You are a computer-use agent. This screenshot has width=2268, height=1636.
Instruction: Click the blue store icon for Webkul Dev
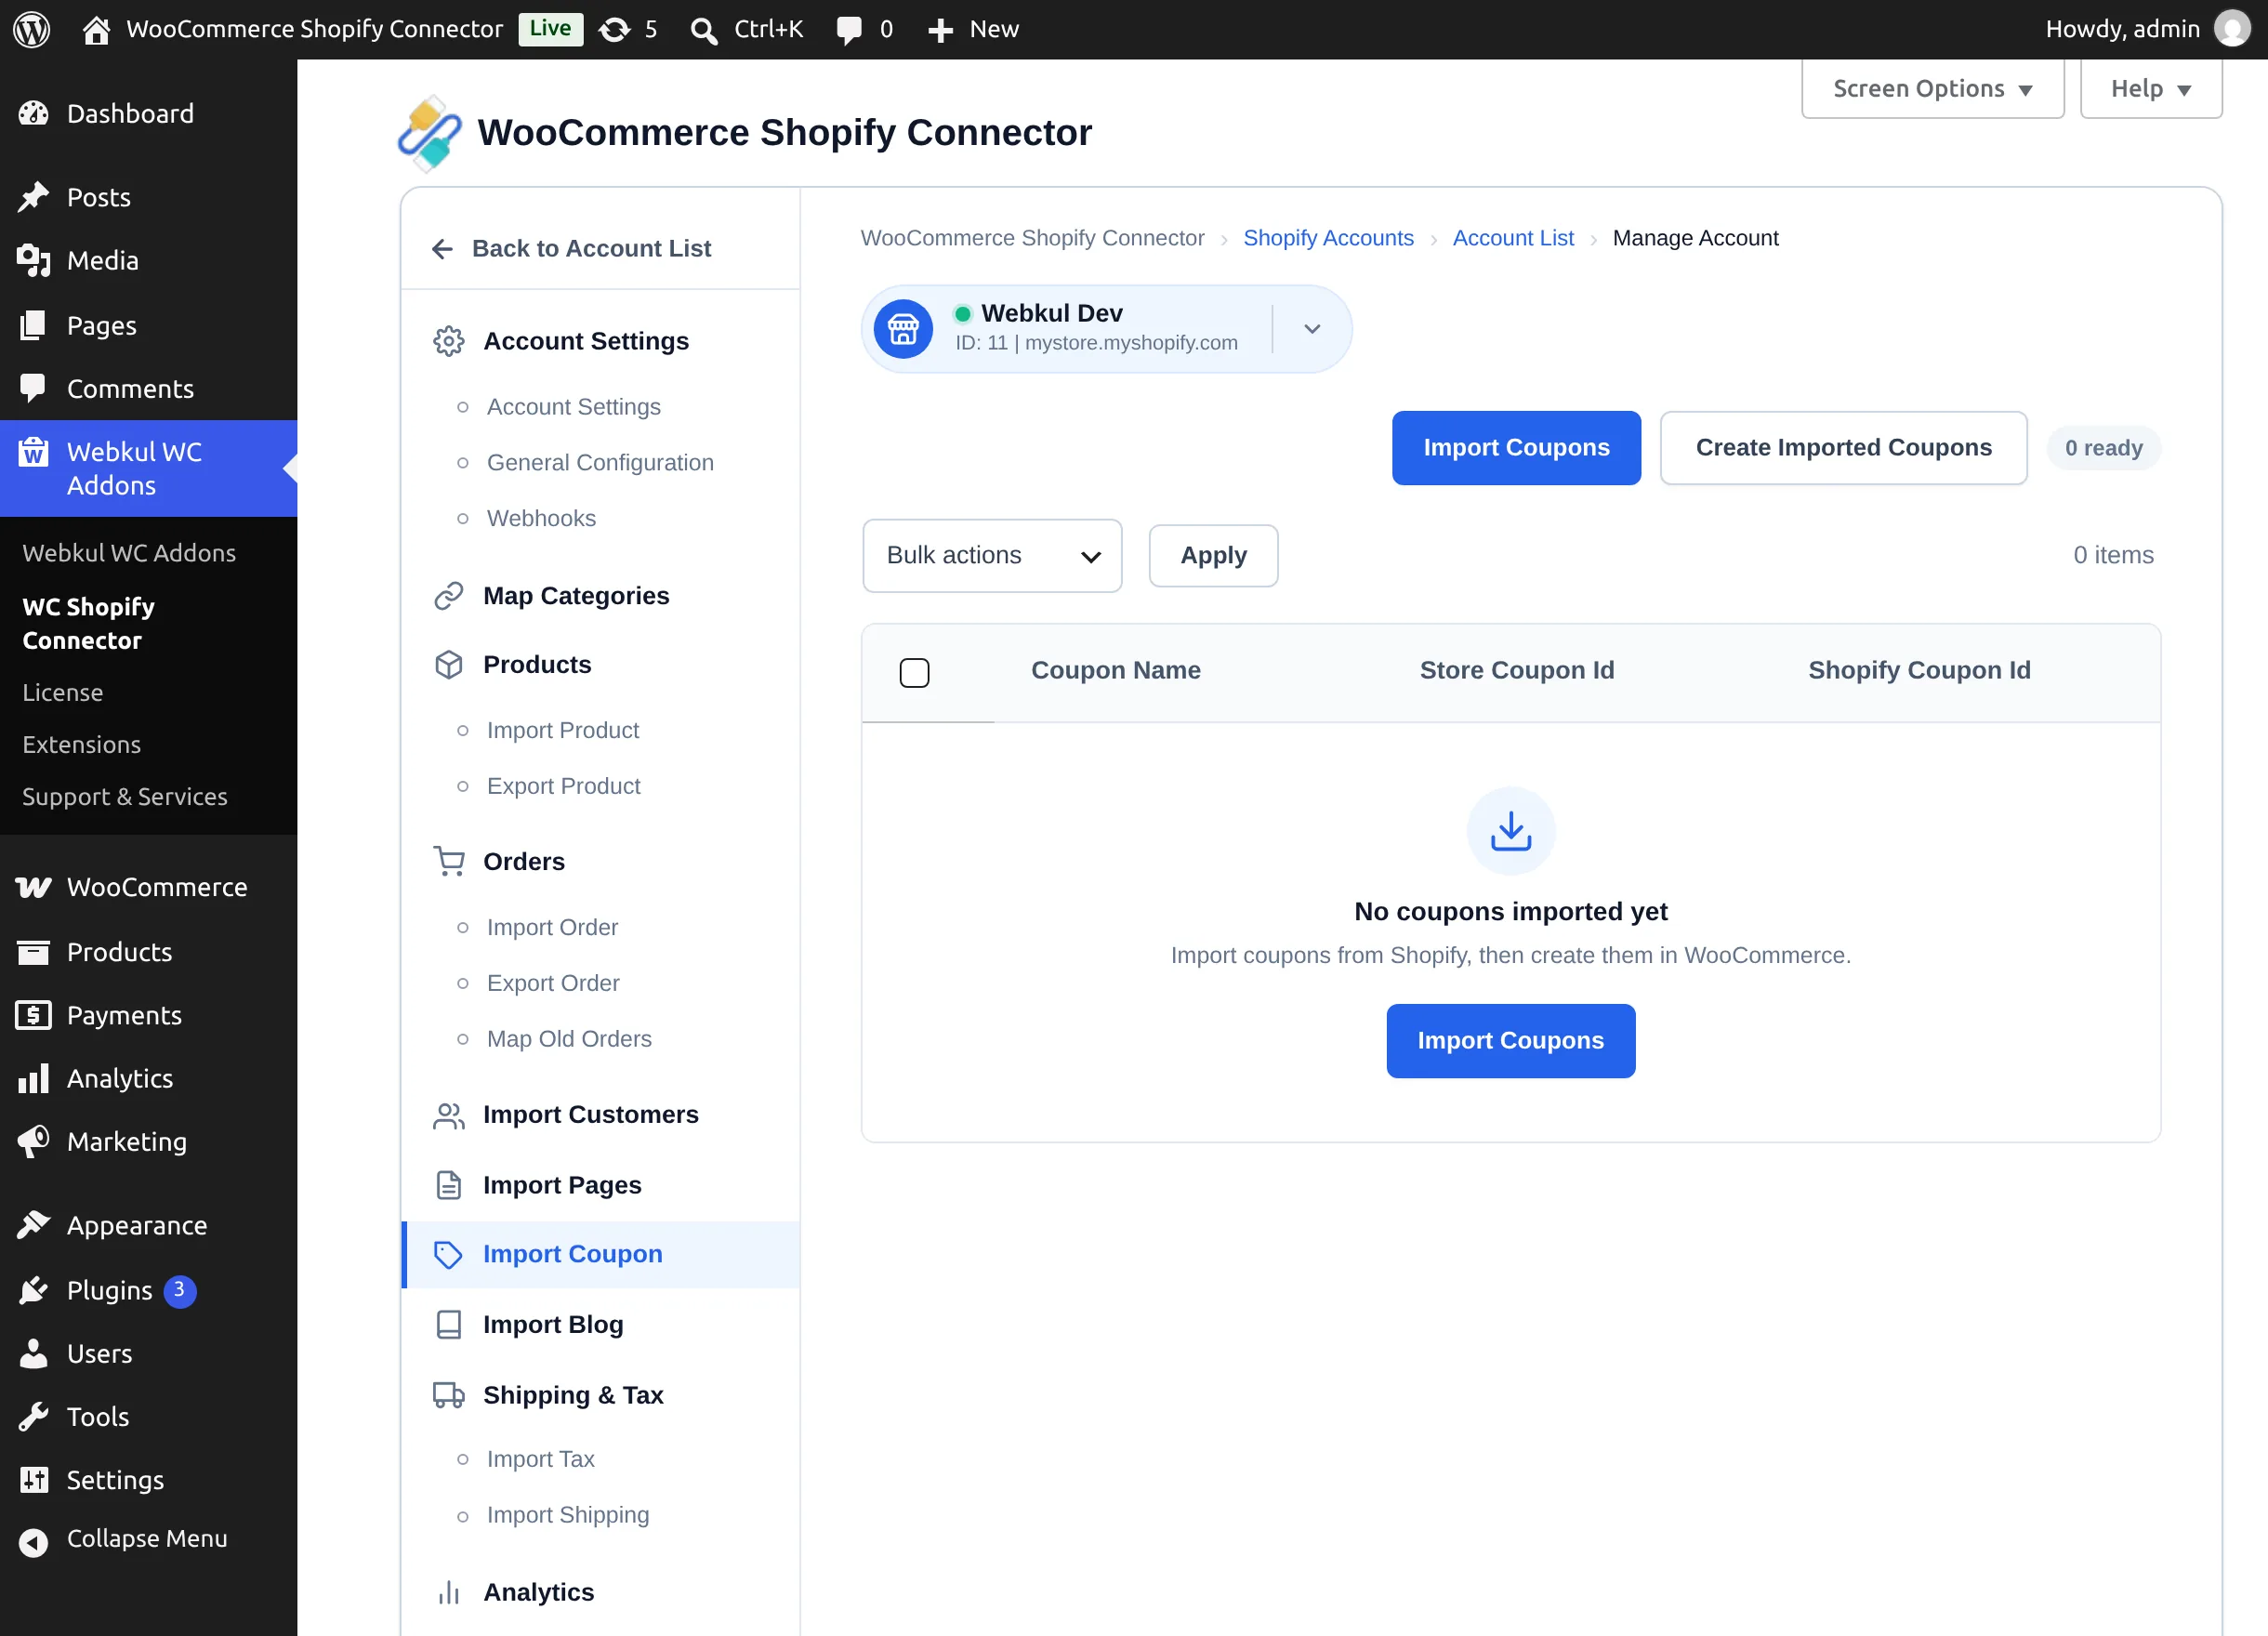click(903, 329)
